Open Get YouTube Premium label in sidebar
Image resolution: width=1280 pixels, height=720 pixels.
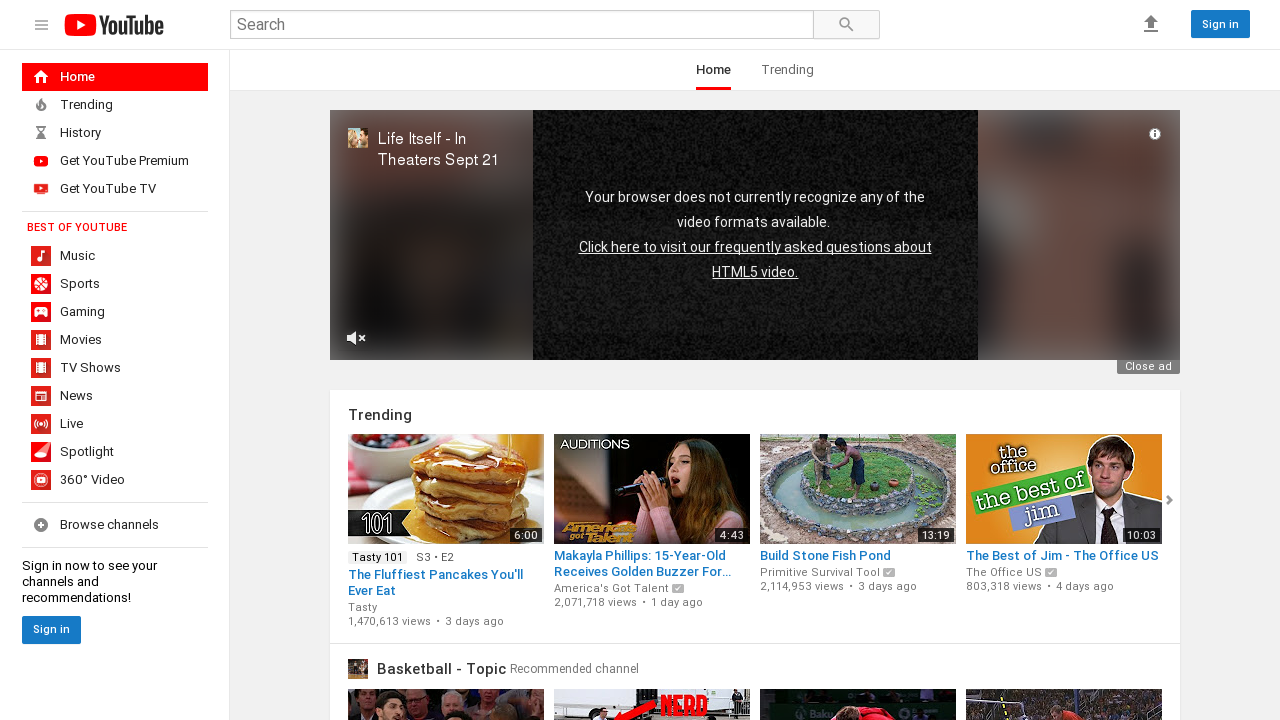(x=124, y=161)
